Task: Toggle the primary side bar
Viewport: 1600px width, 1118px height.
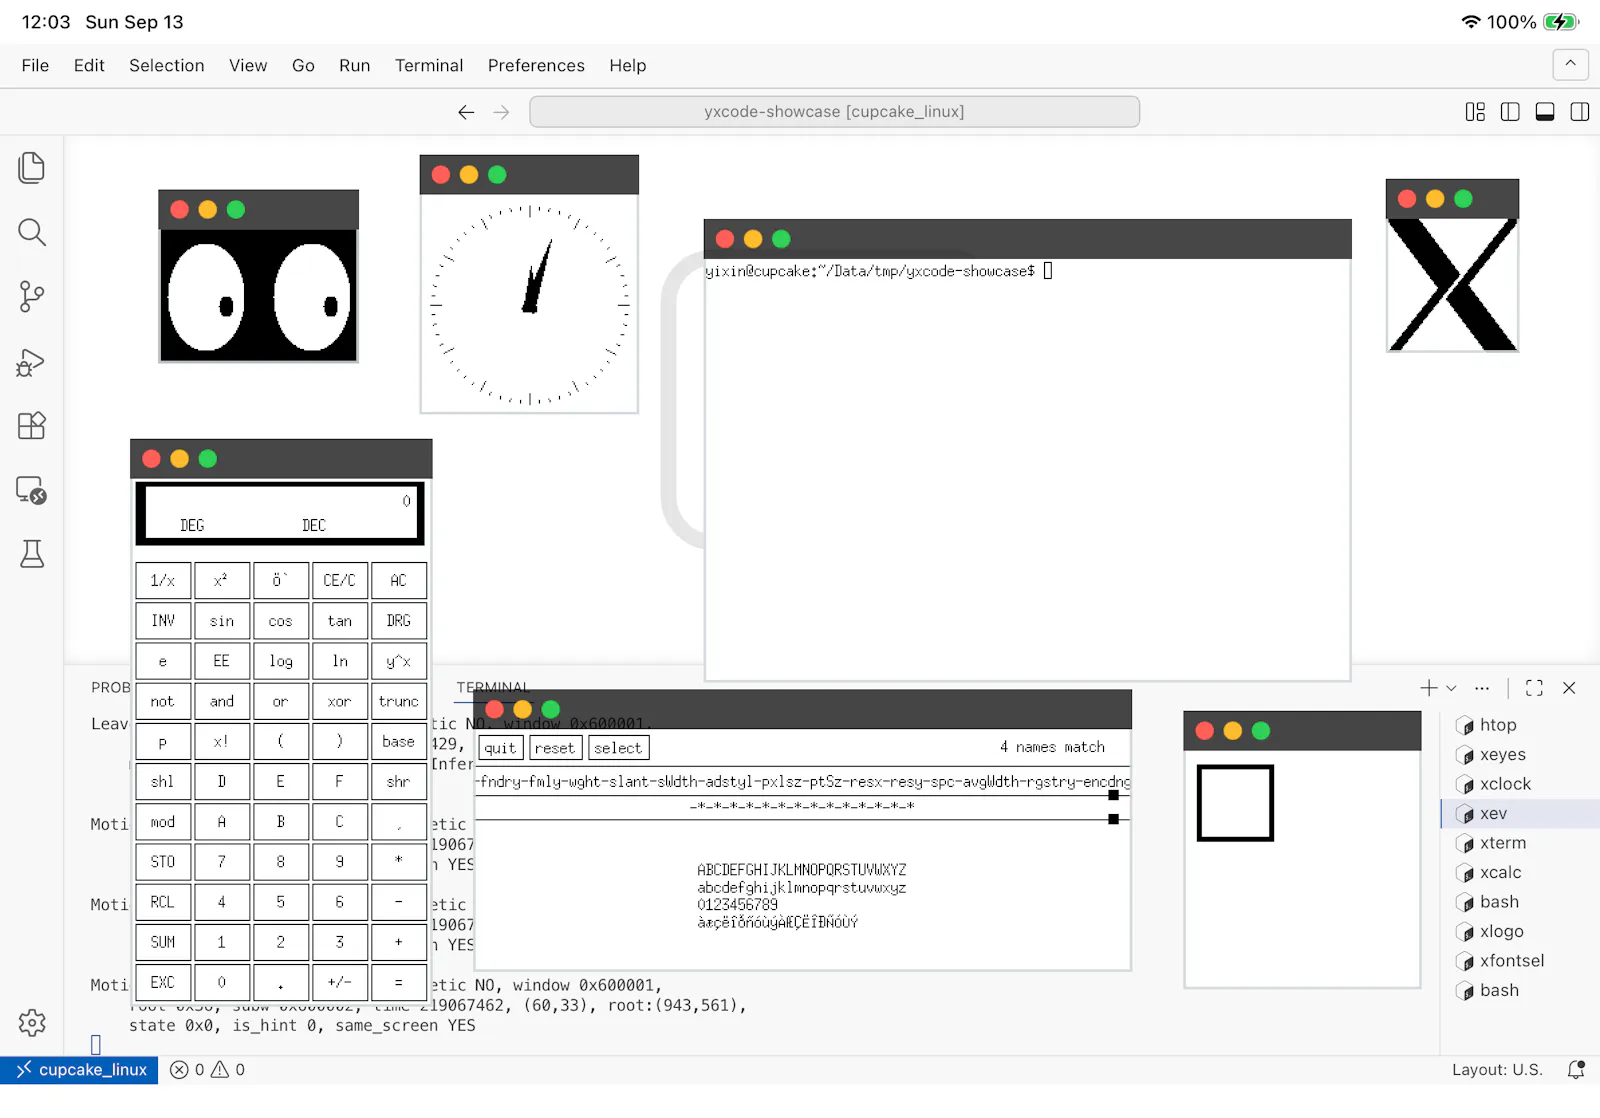Action: coord(1510,112)
